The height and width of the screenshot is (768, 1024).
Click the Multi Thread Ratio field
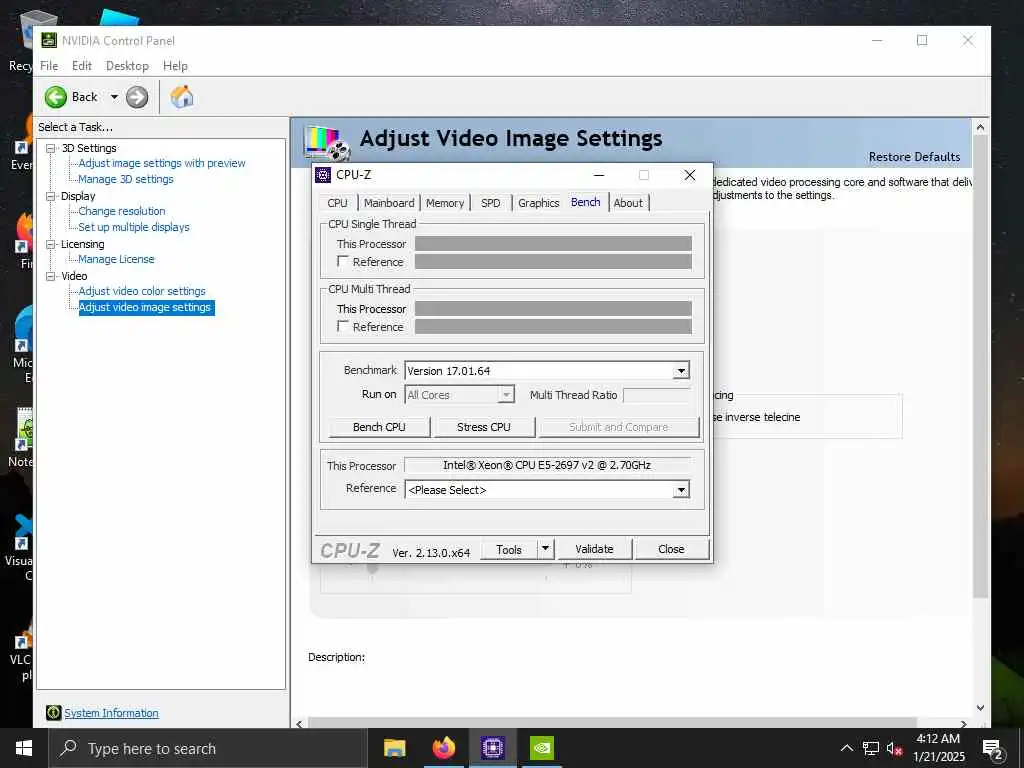[x=656, y=395]
